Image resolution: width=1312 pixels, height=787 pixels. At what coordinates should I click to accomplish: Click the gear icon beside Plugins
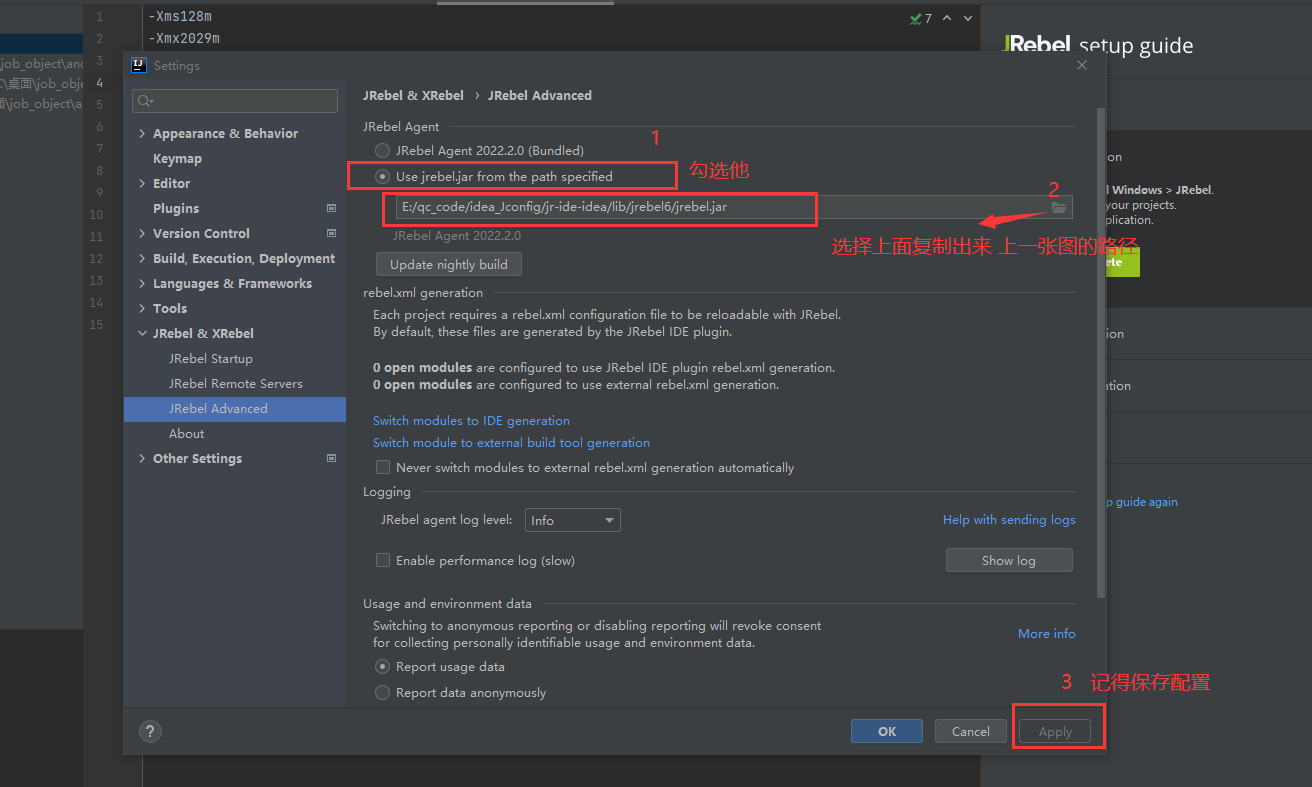tap(331, 208)
